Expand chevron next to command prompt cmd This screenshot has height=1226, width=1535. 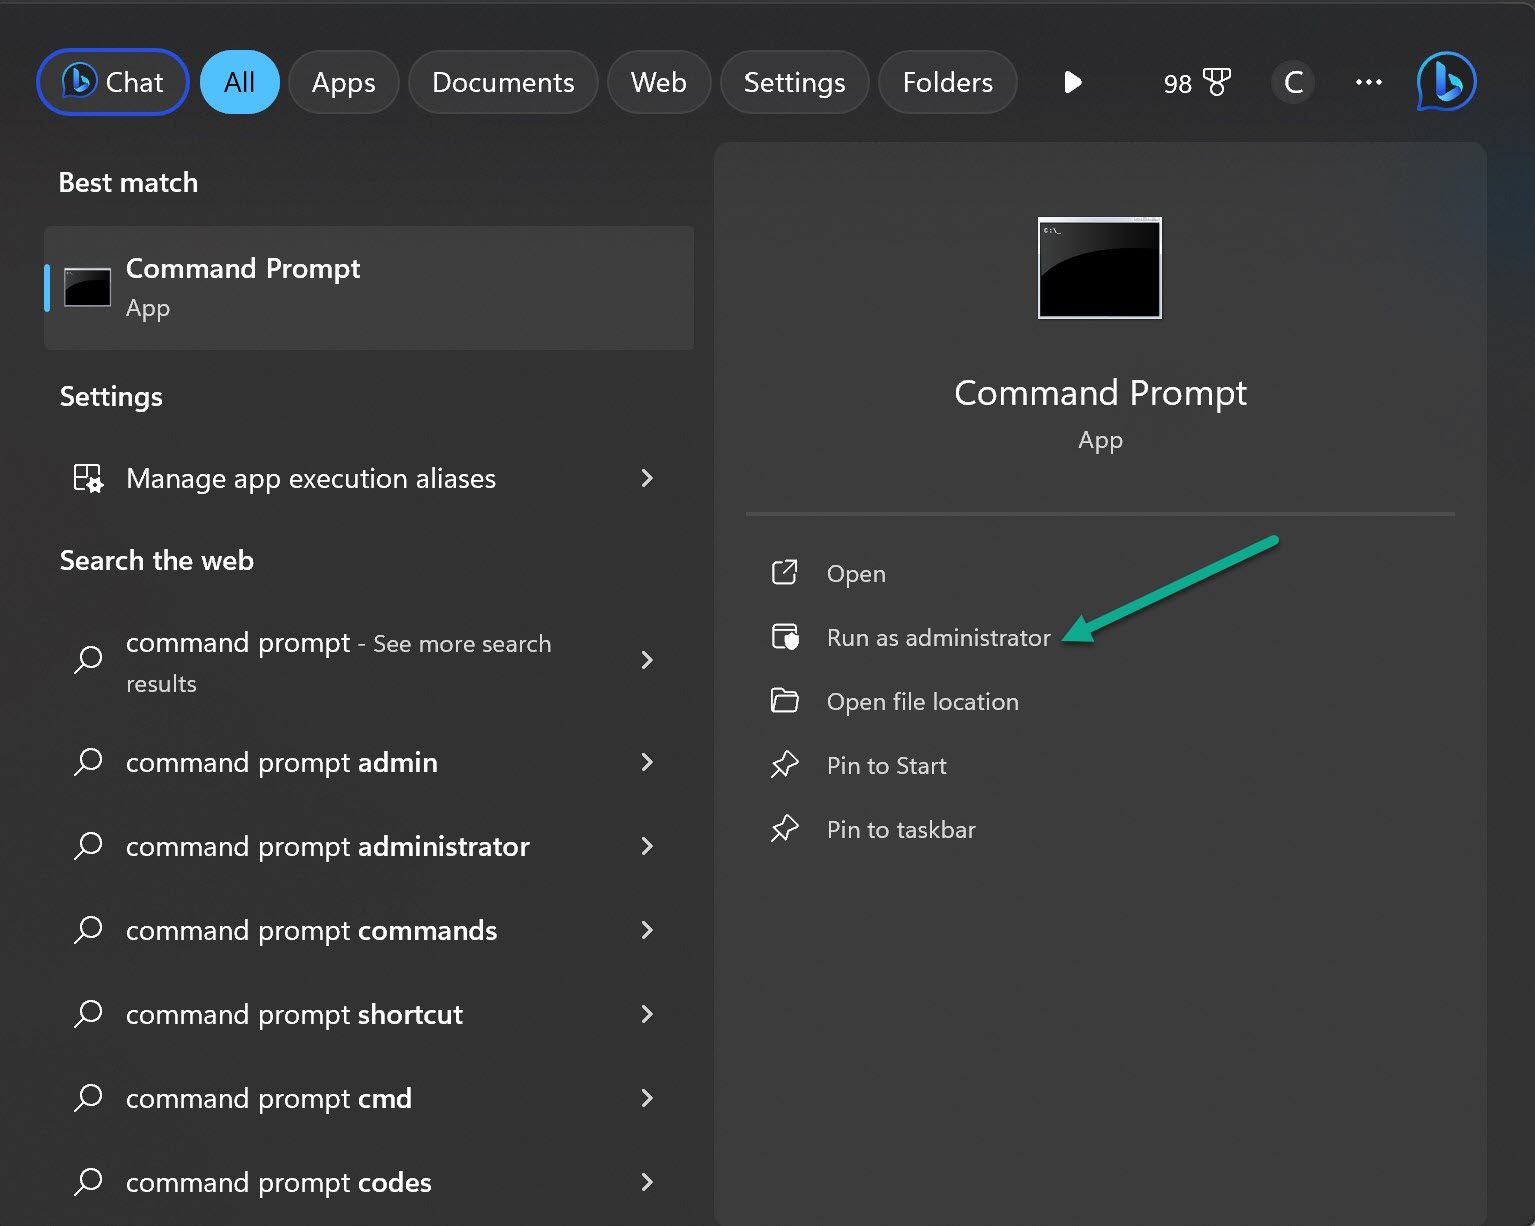647,1098
